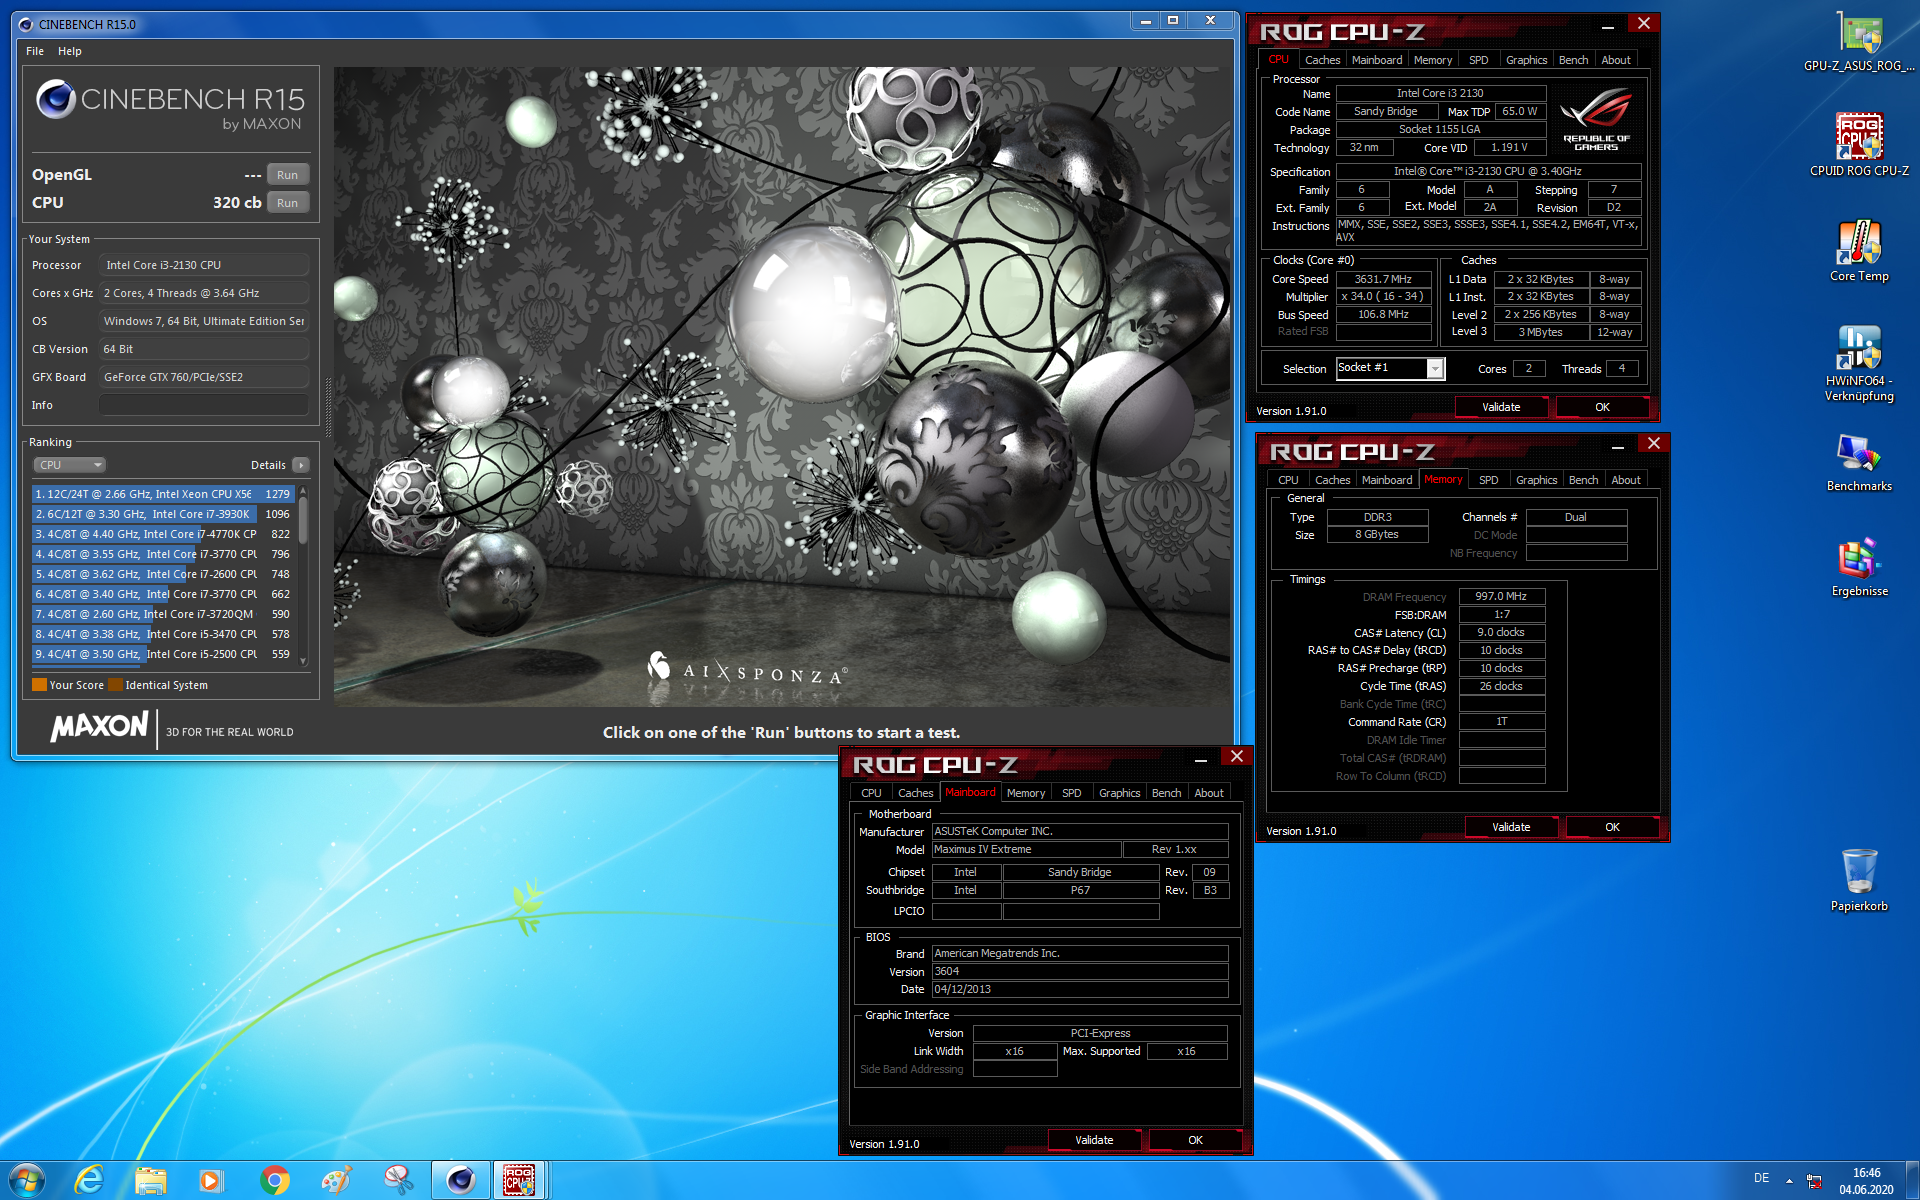Select ranking row 12C/24T Intel Xeon CPU
The height and width of the screenshot is (1200, 1920).
(162, 494)
